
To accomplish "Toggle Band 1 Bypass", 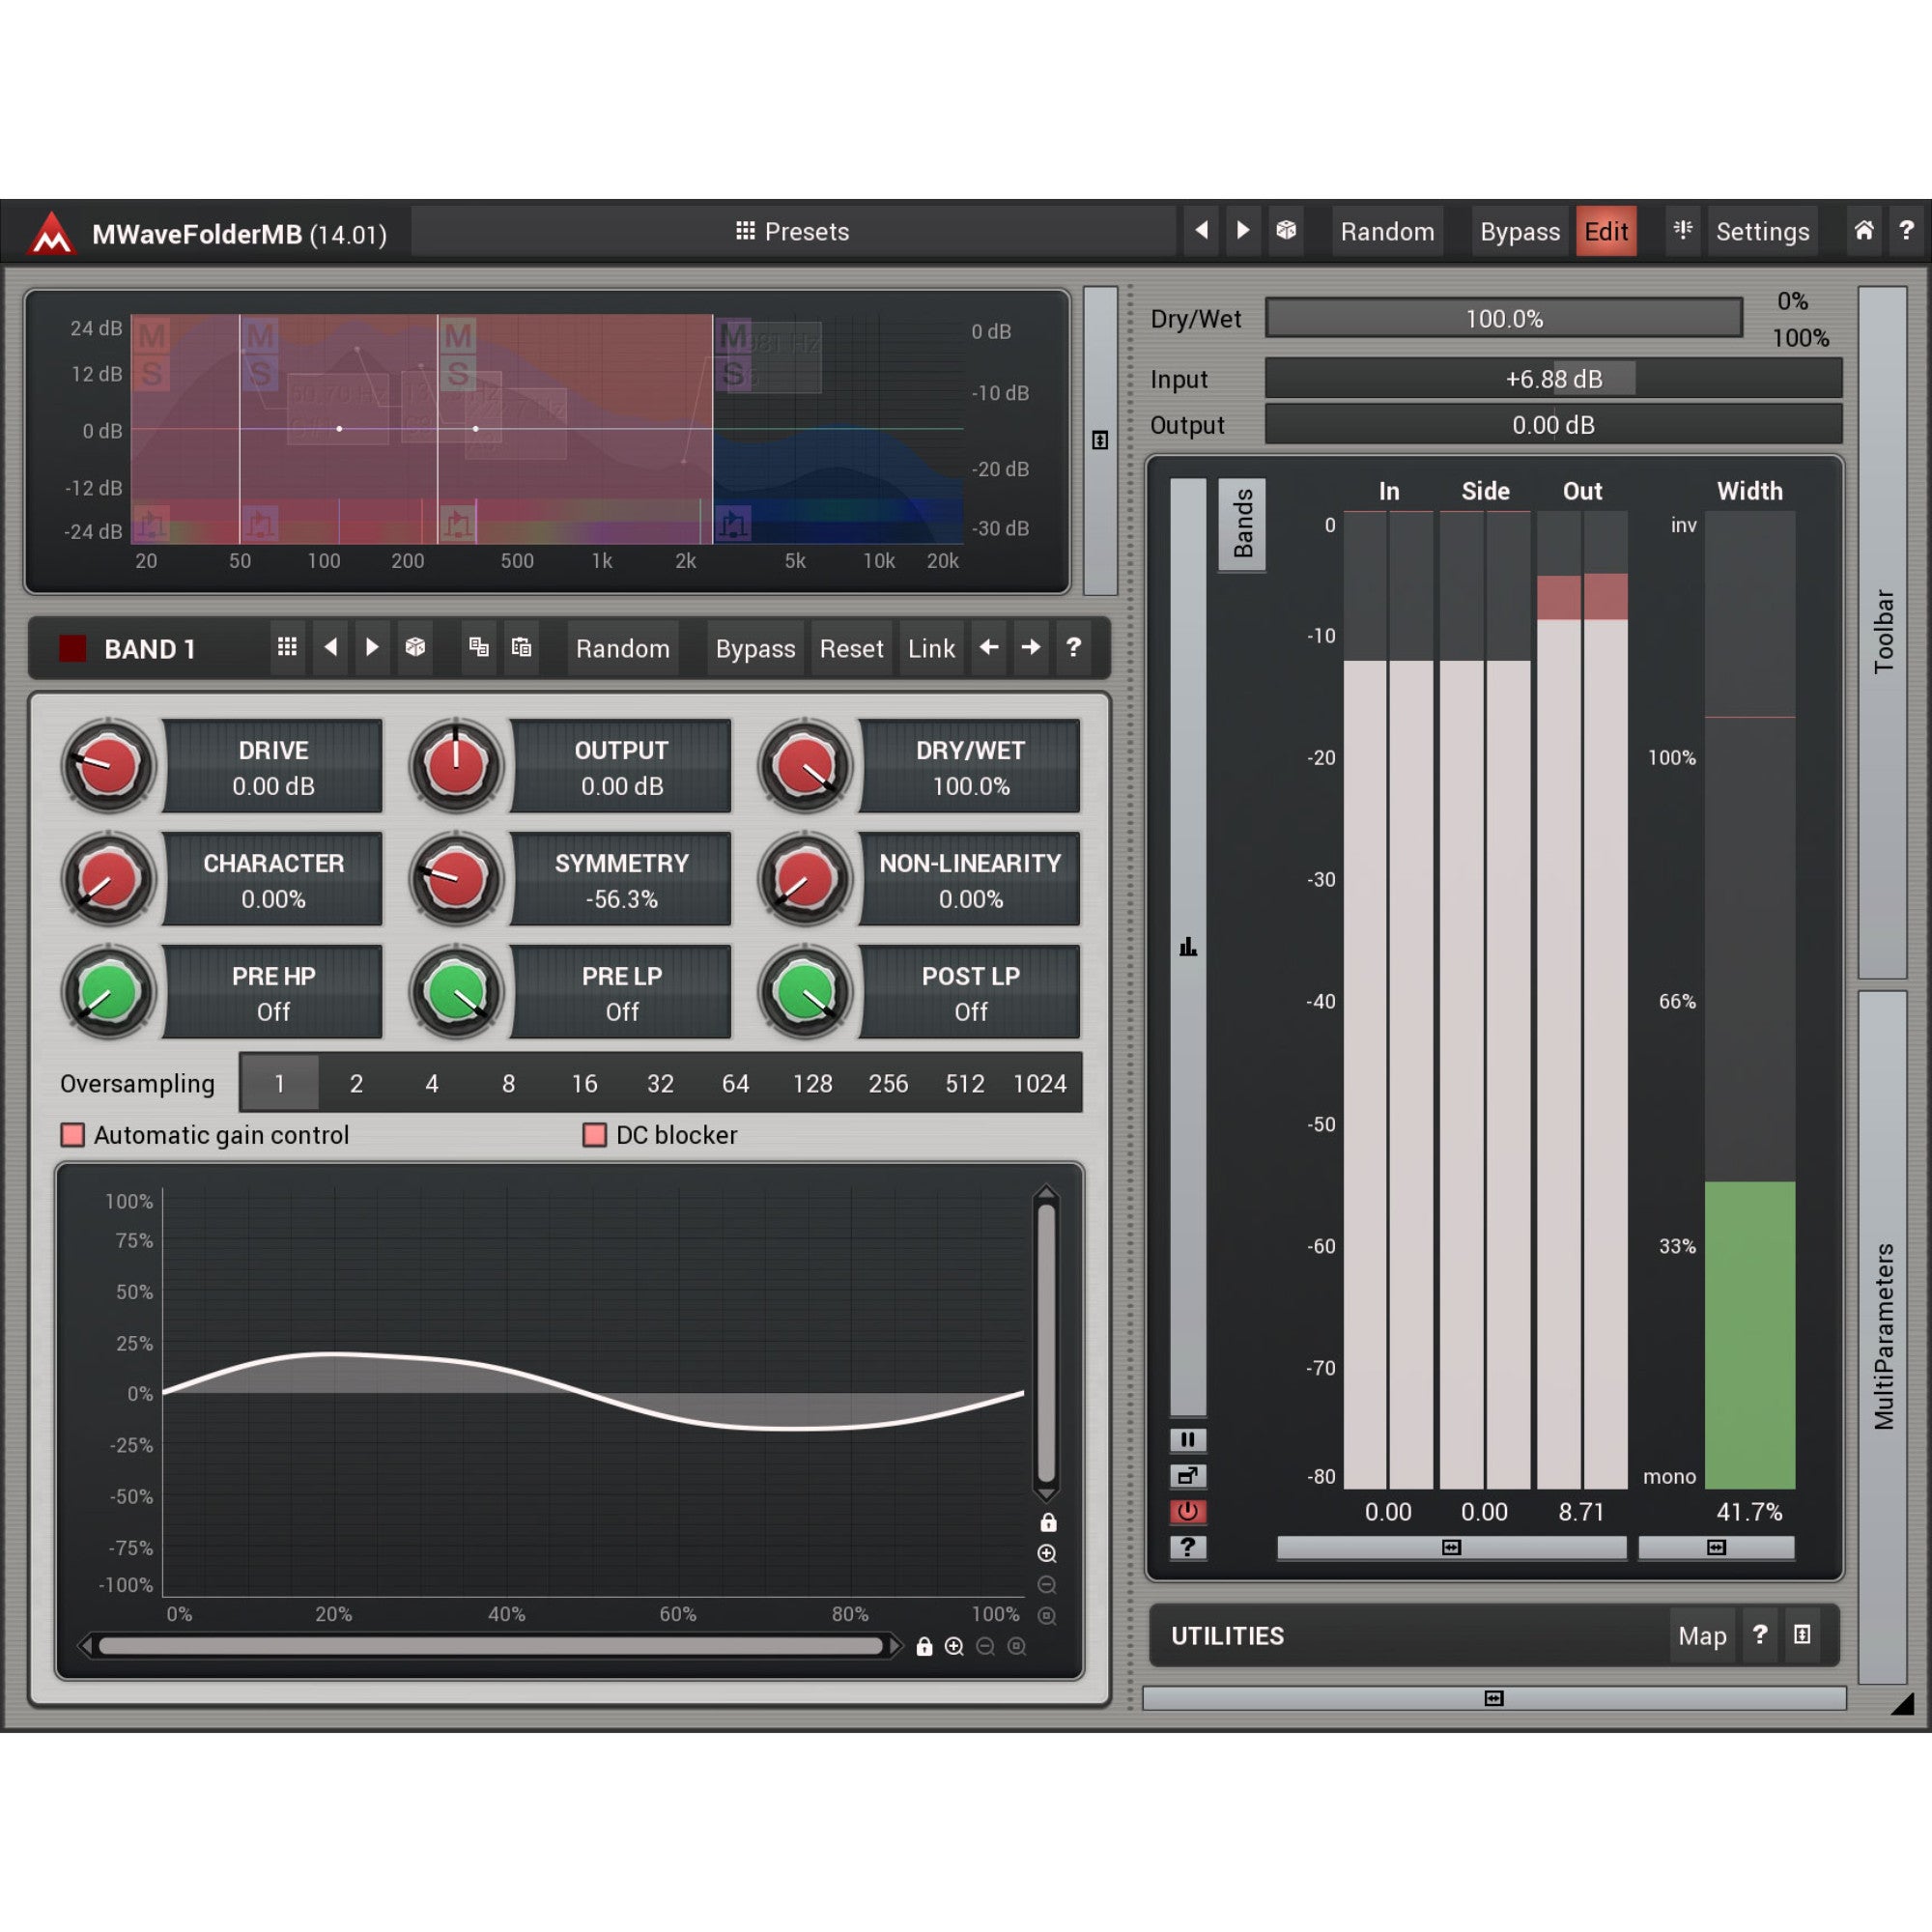I will click(x=755, y=649).
